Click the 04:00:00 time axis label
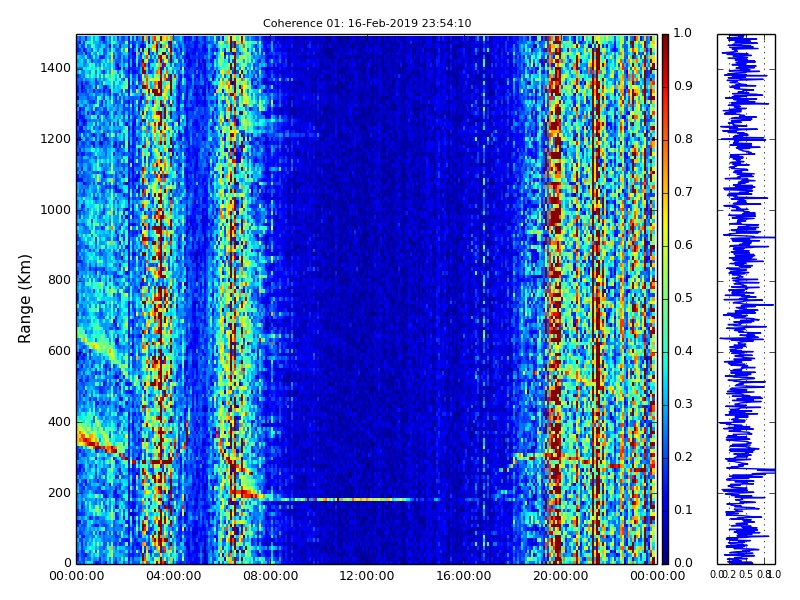 click(x=173, y=576)
